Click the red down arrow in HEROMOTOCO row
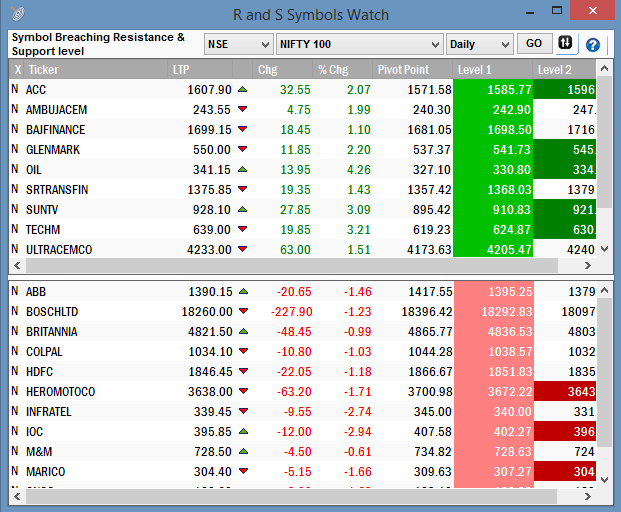Image resolution: width=621 pixels, height=512 pixels. 242,392
